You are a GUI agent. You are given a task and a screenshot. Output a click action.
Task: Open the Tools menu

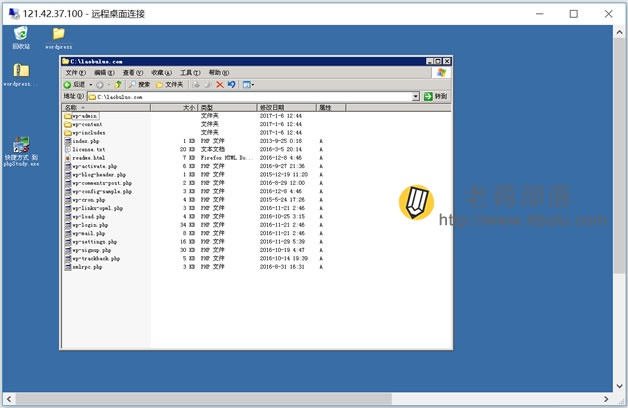(190, 72)
